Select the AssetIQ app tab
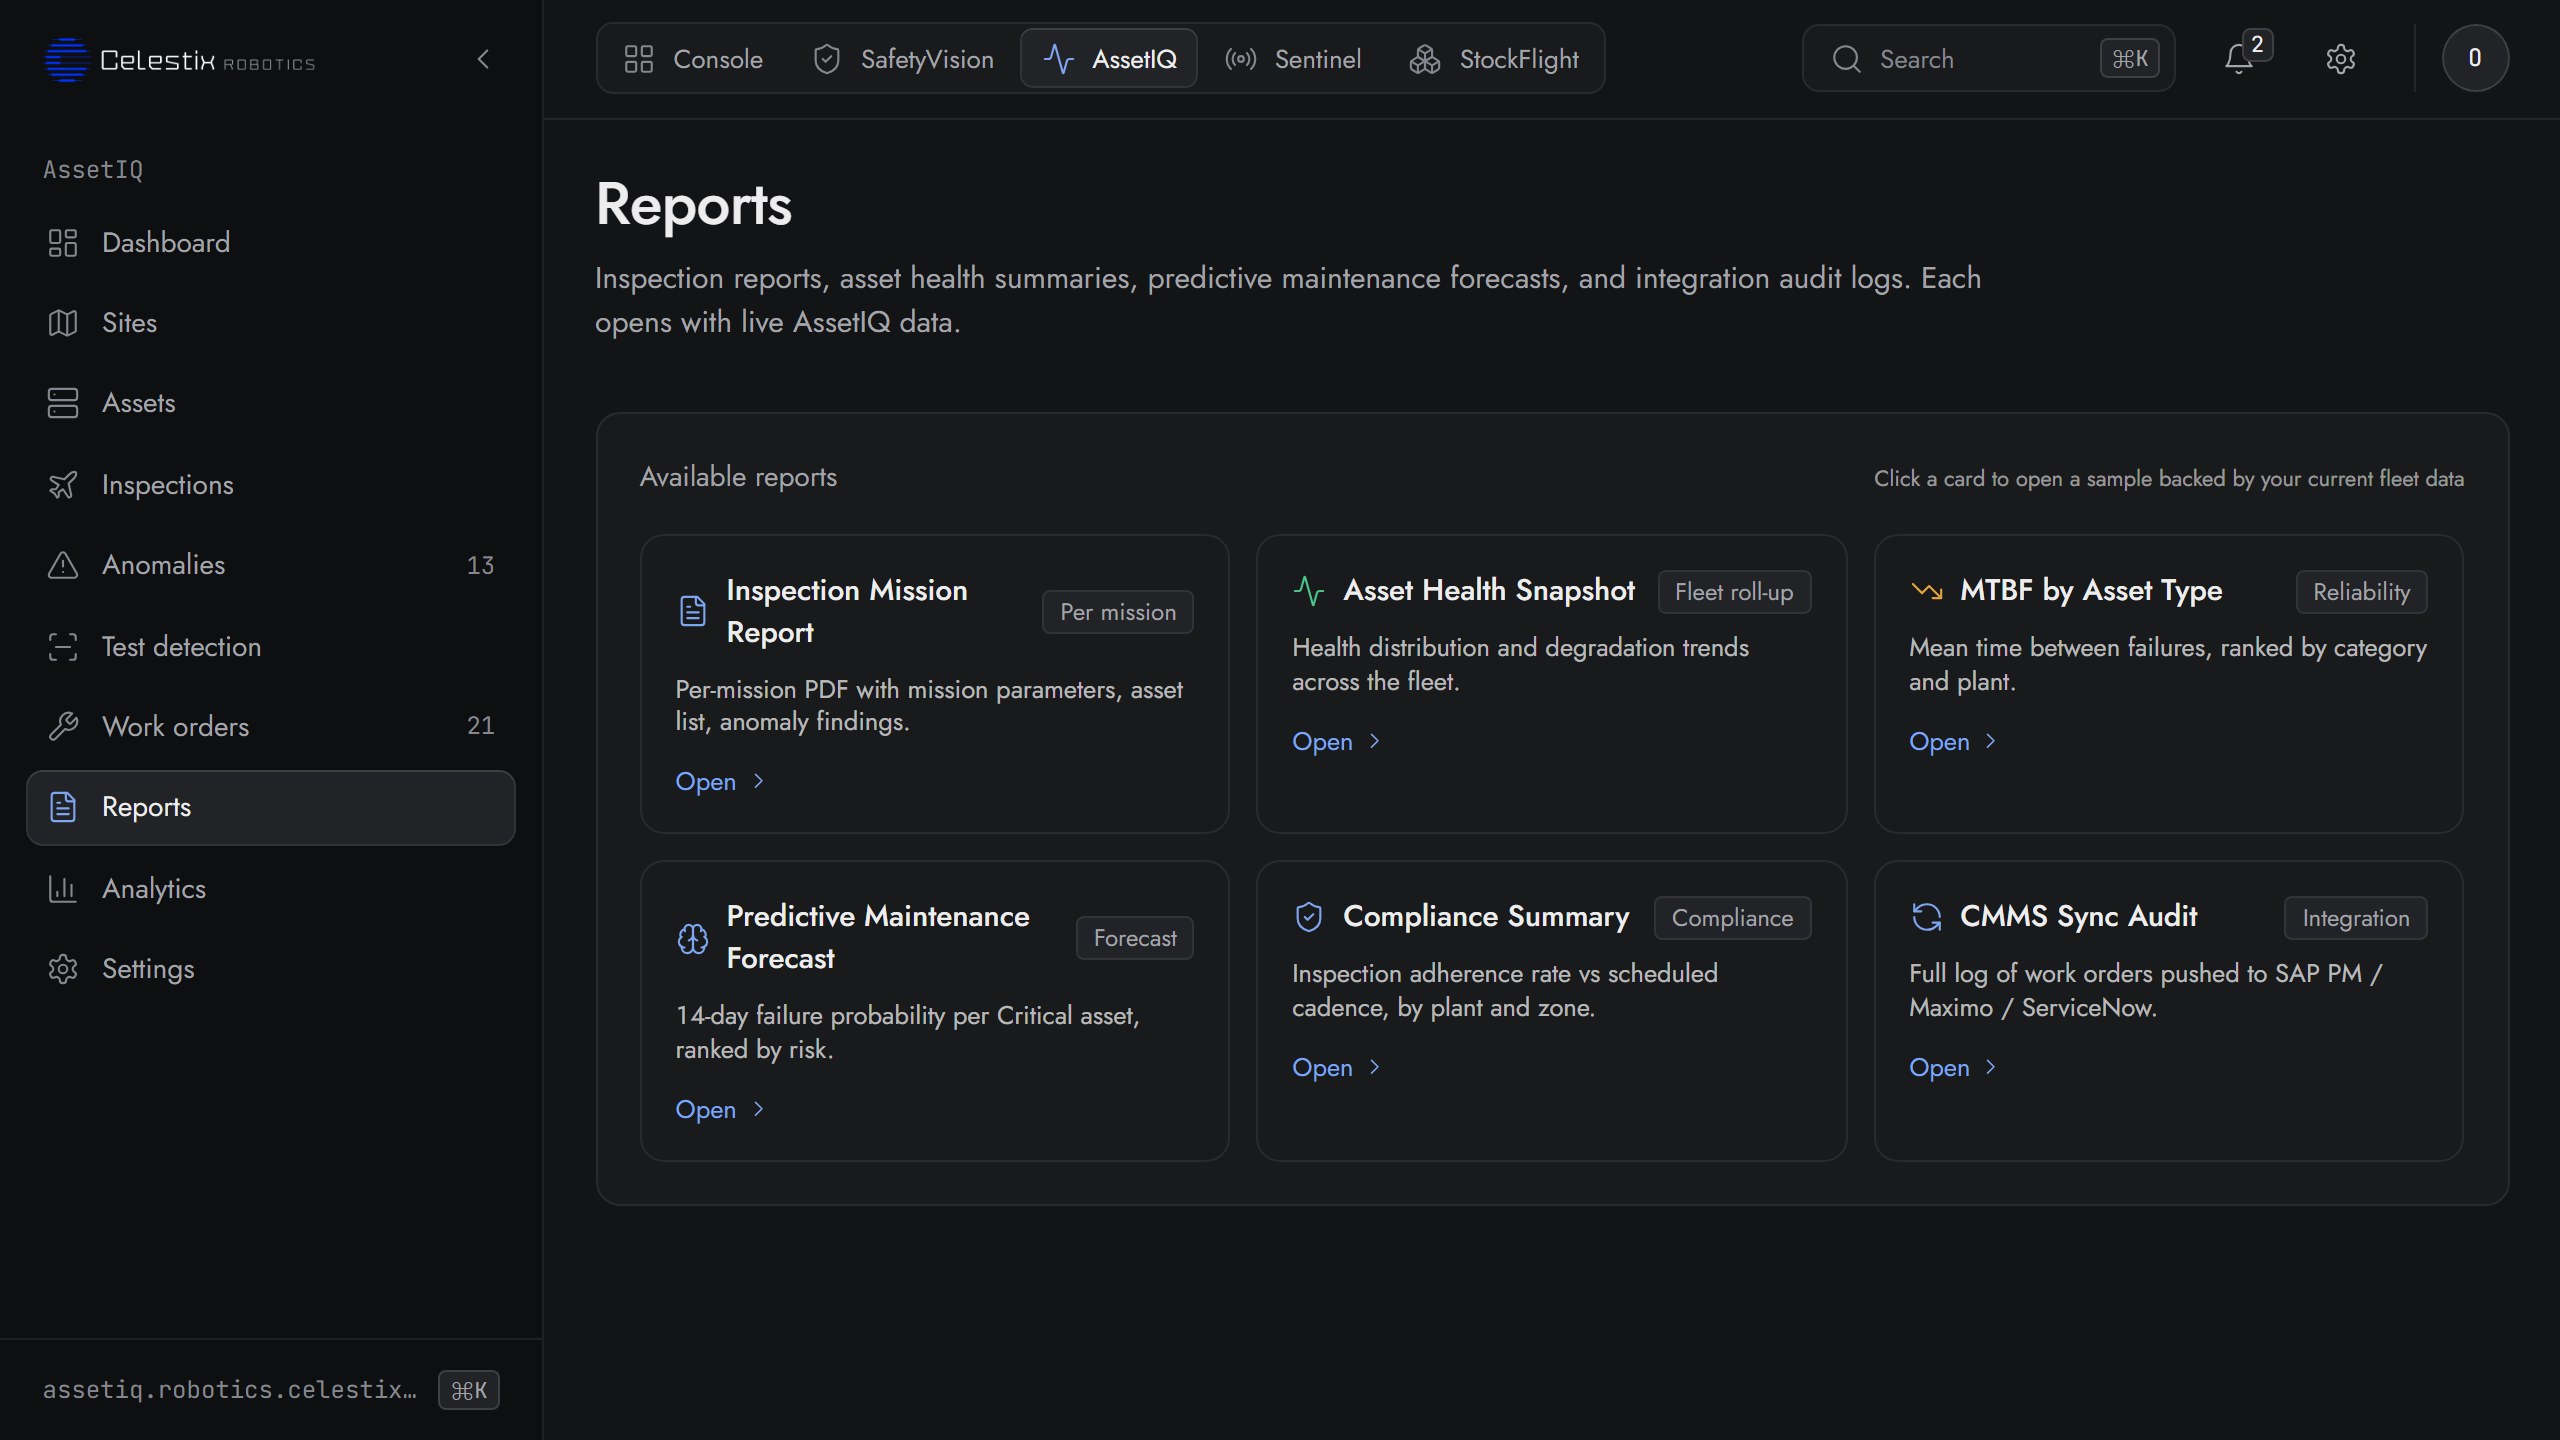This screenshot has height=1440, width=2560. (1109, 59)
